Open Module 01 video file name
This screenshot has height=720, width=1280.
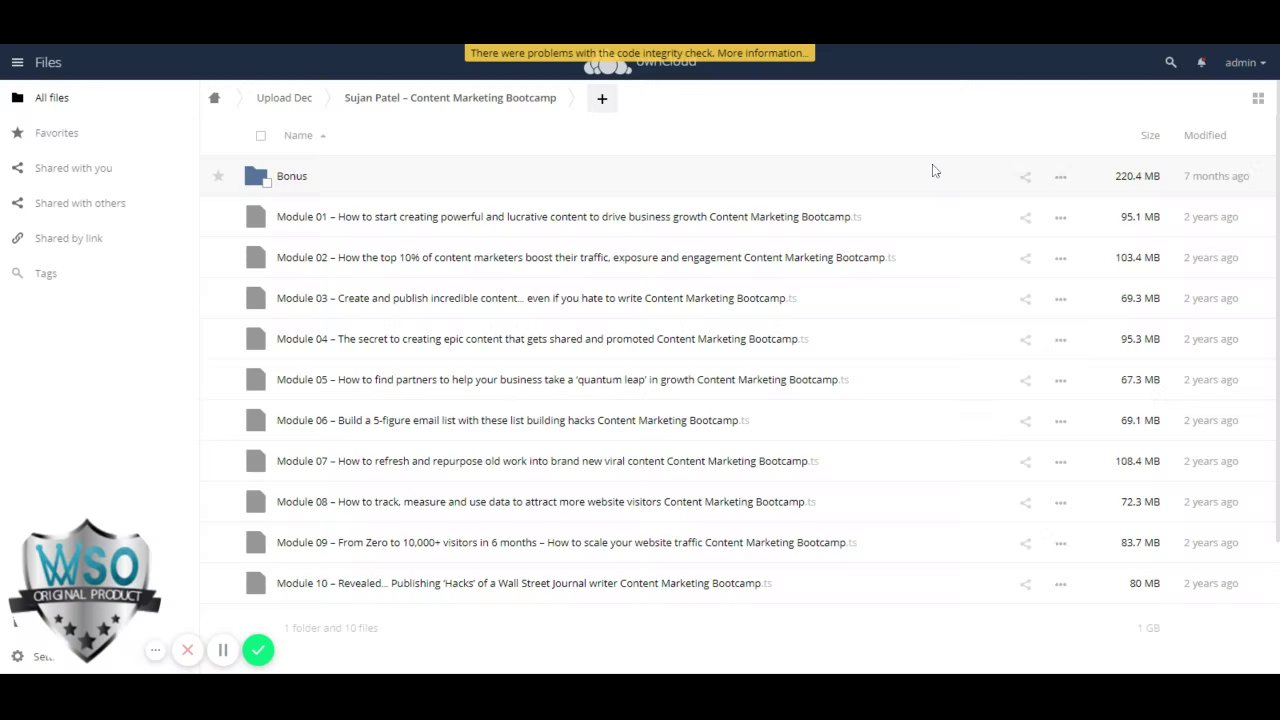point(569,217)
